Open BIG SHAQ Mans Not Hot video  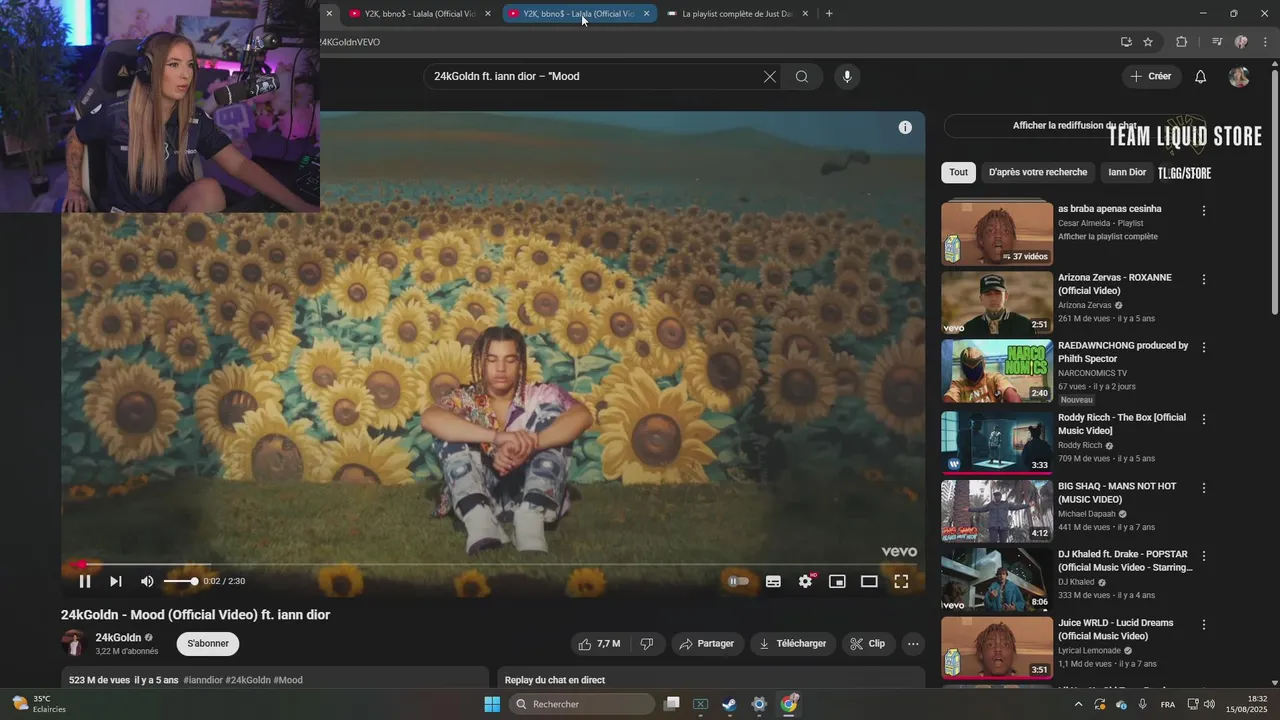point(997,510)
